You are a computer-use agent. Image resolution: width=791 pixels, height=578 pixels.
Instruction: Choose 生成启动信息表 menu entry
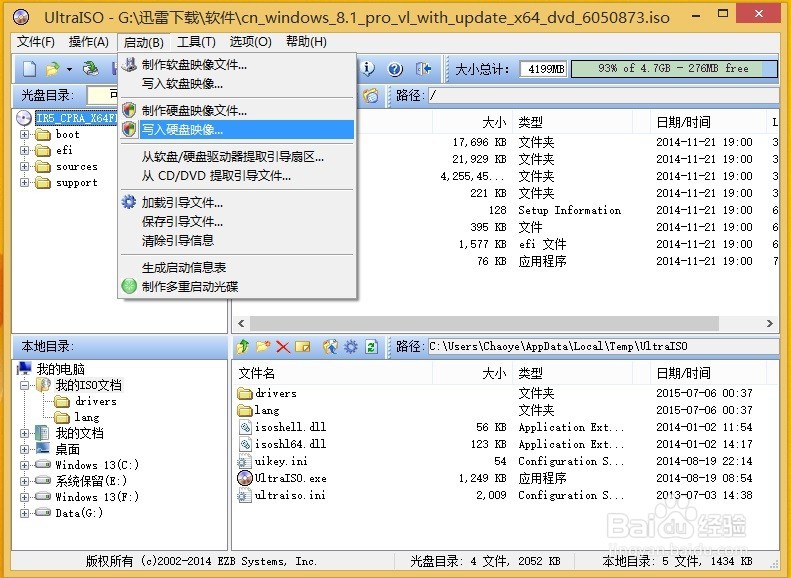coord(237,267)
